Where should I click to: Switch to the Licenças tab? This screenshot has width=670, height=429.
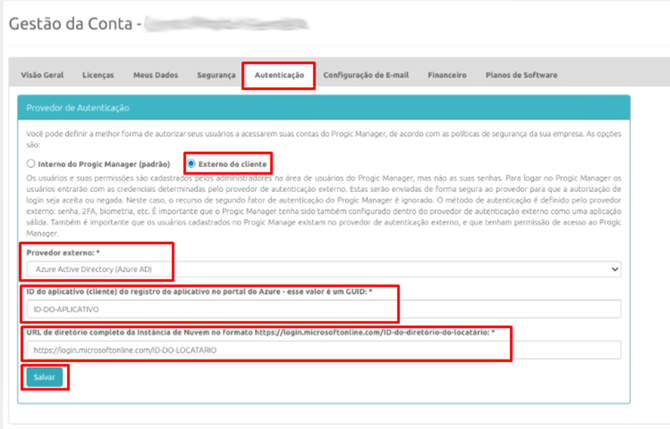click(x=98, y=75)
